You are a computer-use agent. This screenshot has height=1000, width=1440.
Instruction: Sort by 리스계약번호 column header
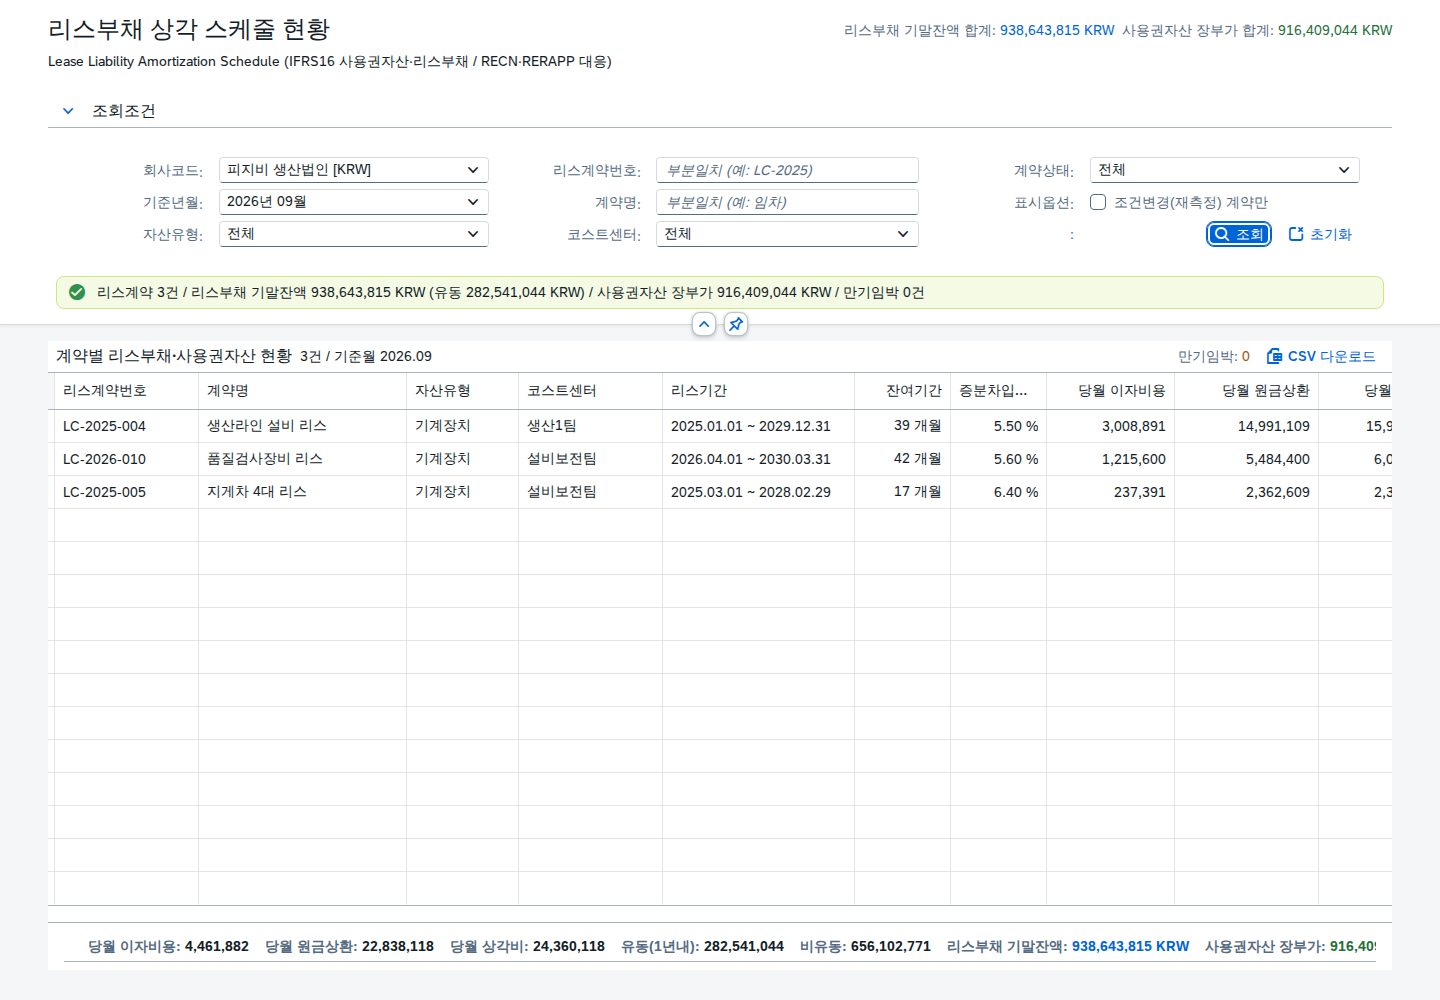(x=126, y=391)
